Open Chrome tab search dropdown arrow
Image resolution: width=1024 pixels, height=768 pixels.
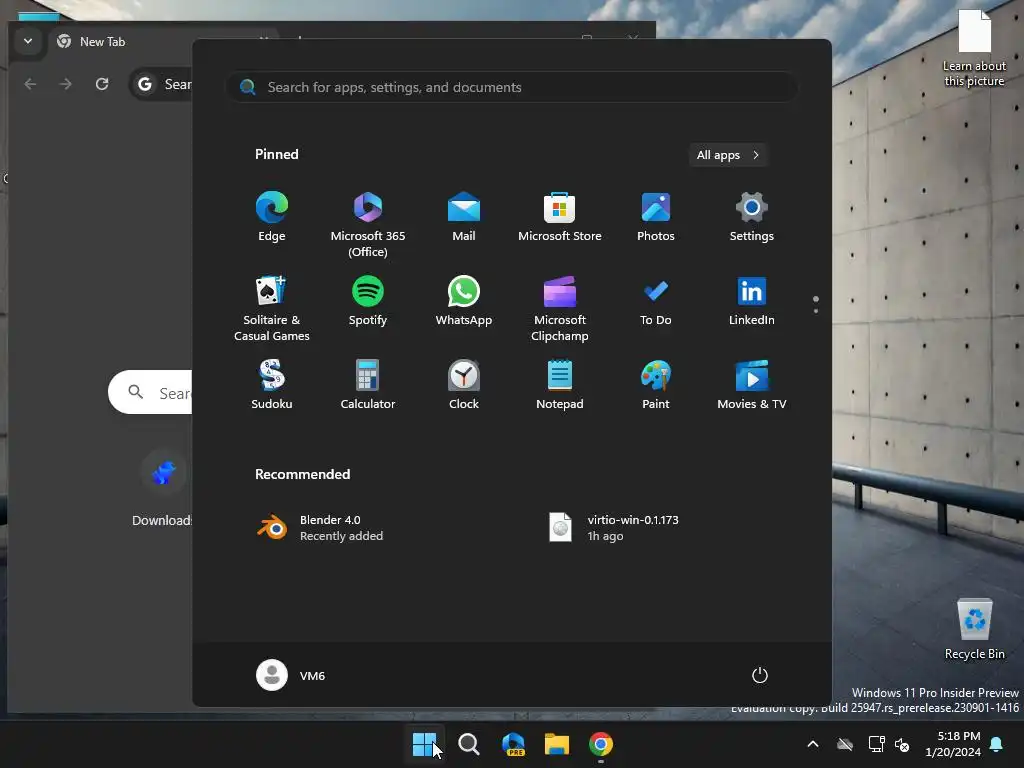point(28,41)
